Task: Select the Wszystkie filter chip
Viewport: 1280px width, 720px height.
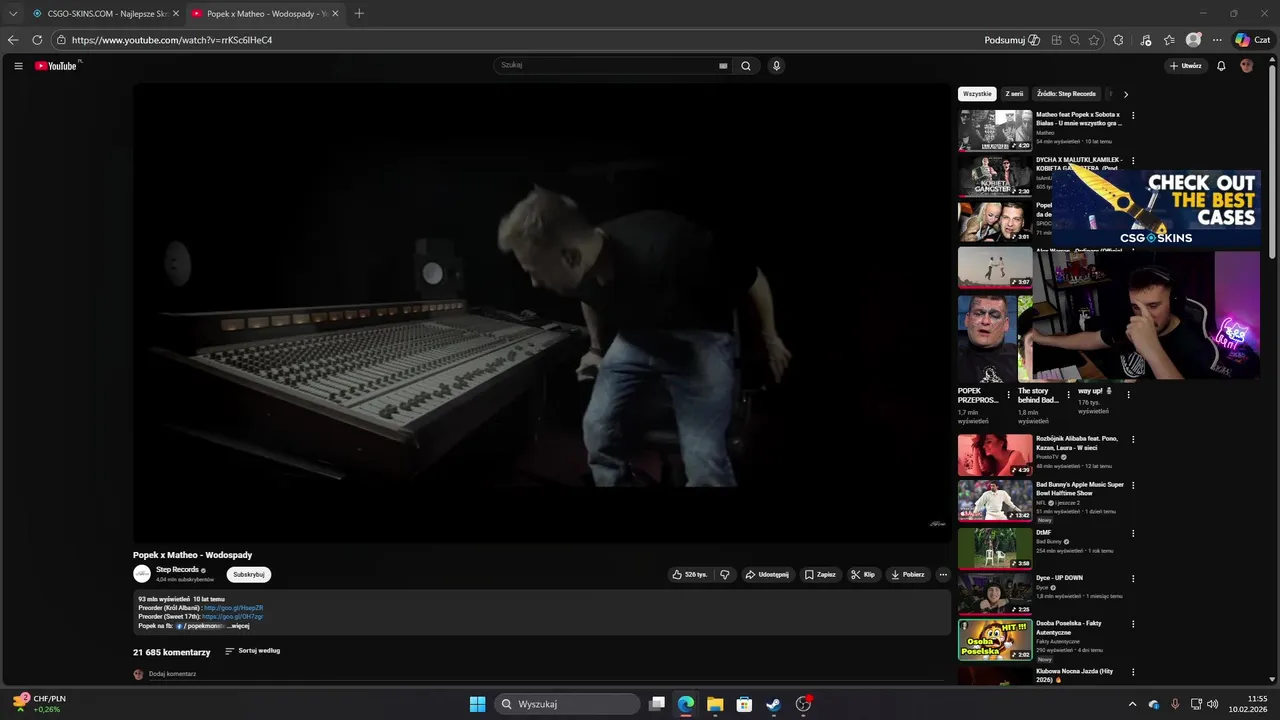Action: [977, 94]
